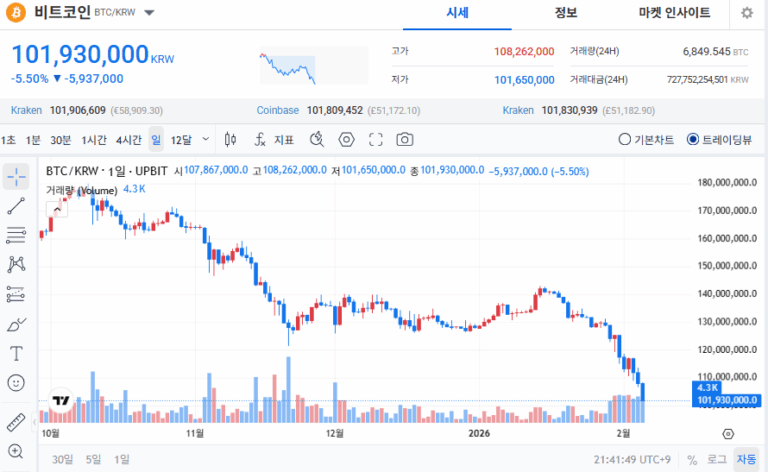
Task: Toggle fullscreen chart mode
Action: 376,140
